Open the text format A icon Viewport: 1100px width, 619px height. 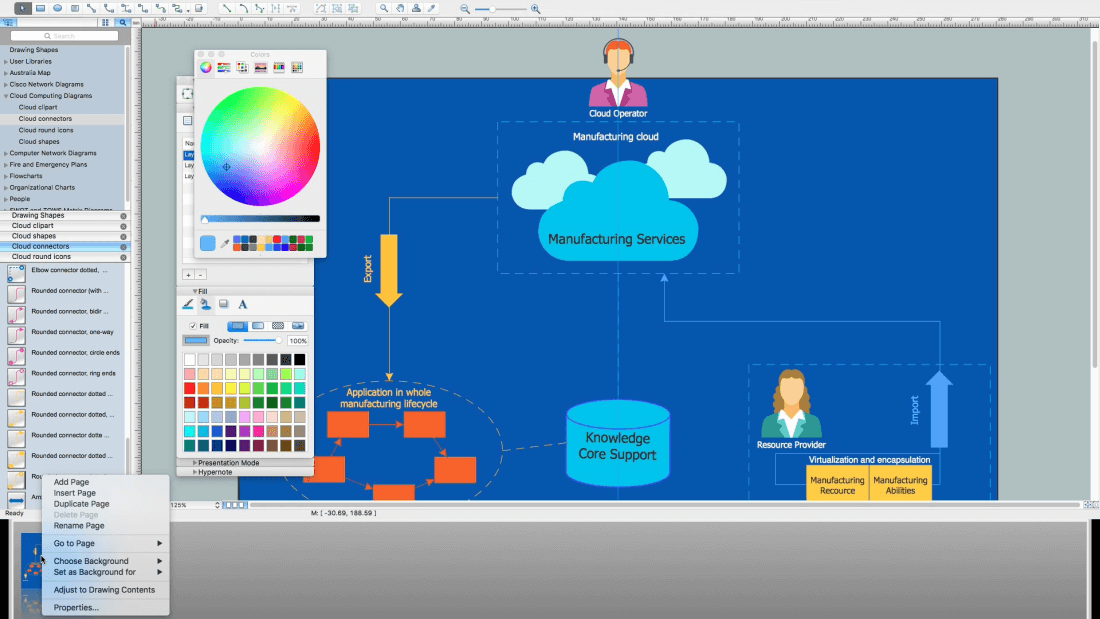[243, 304]
